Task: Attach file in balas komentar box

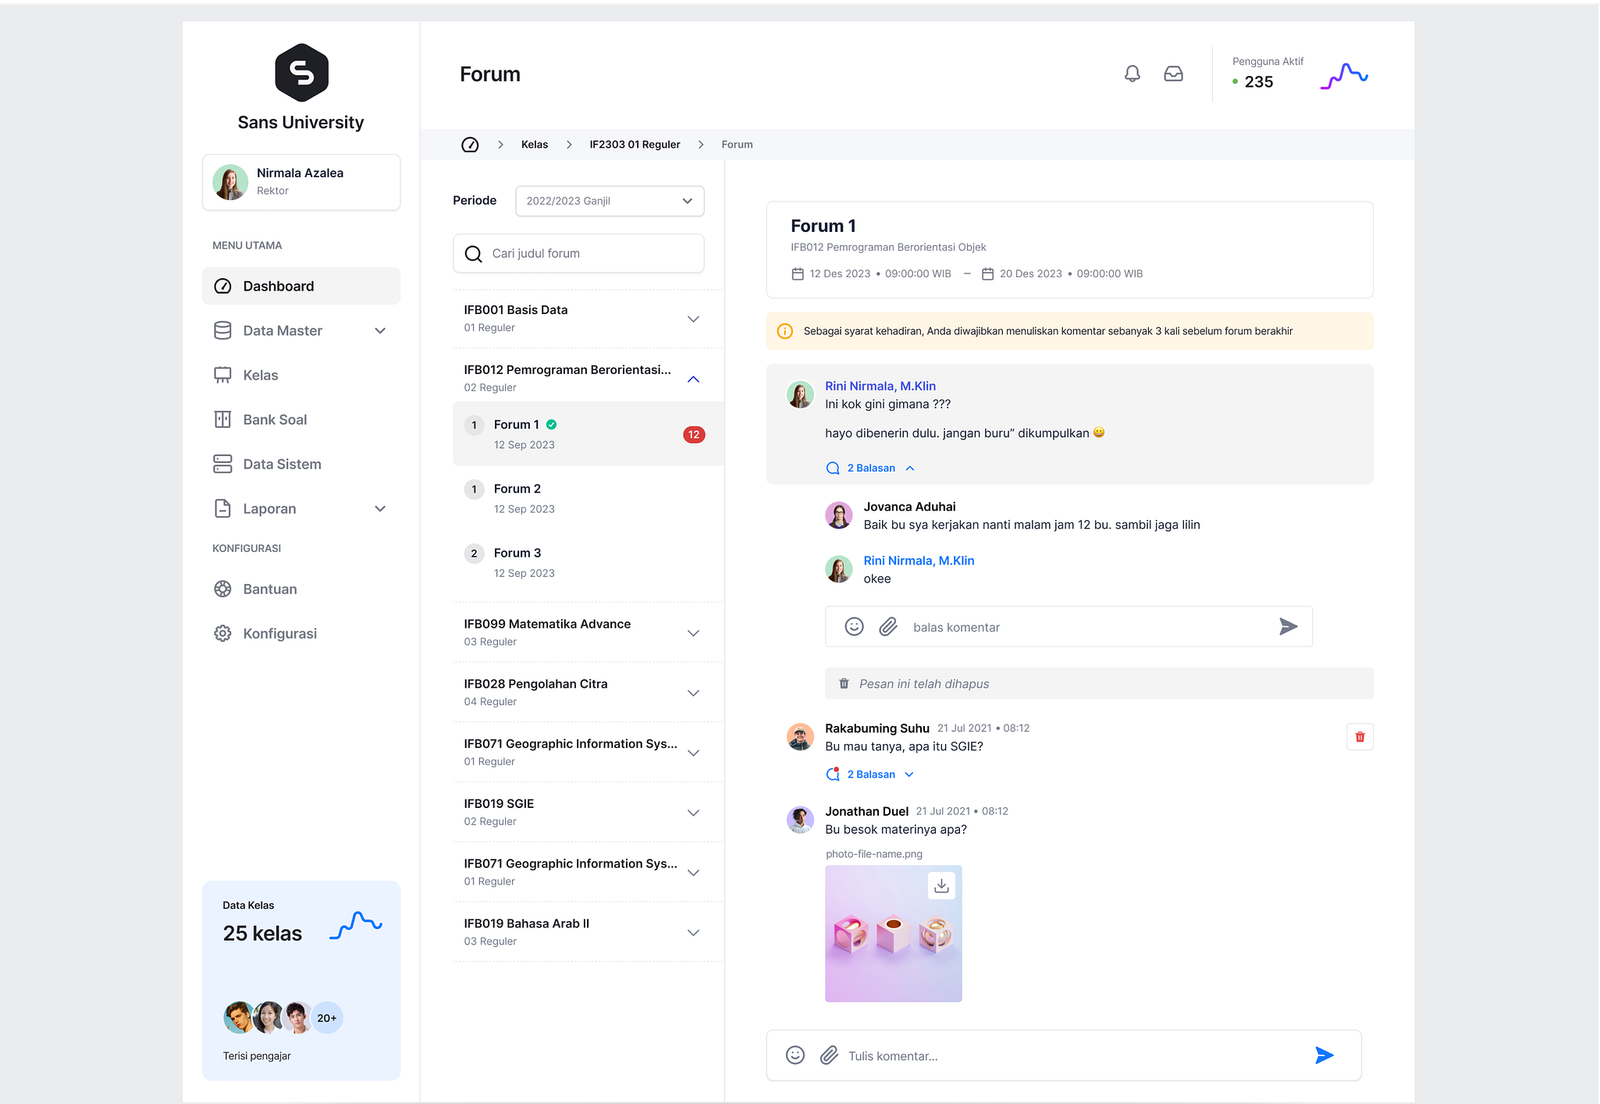Action: (888, 627)
